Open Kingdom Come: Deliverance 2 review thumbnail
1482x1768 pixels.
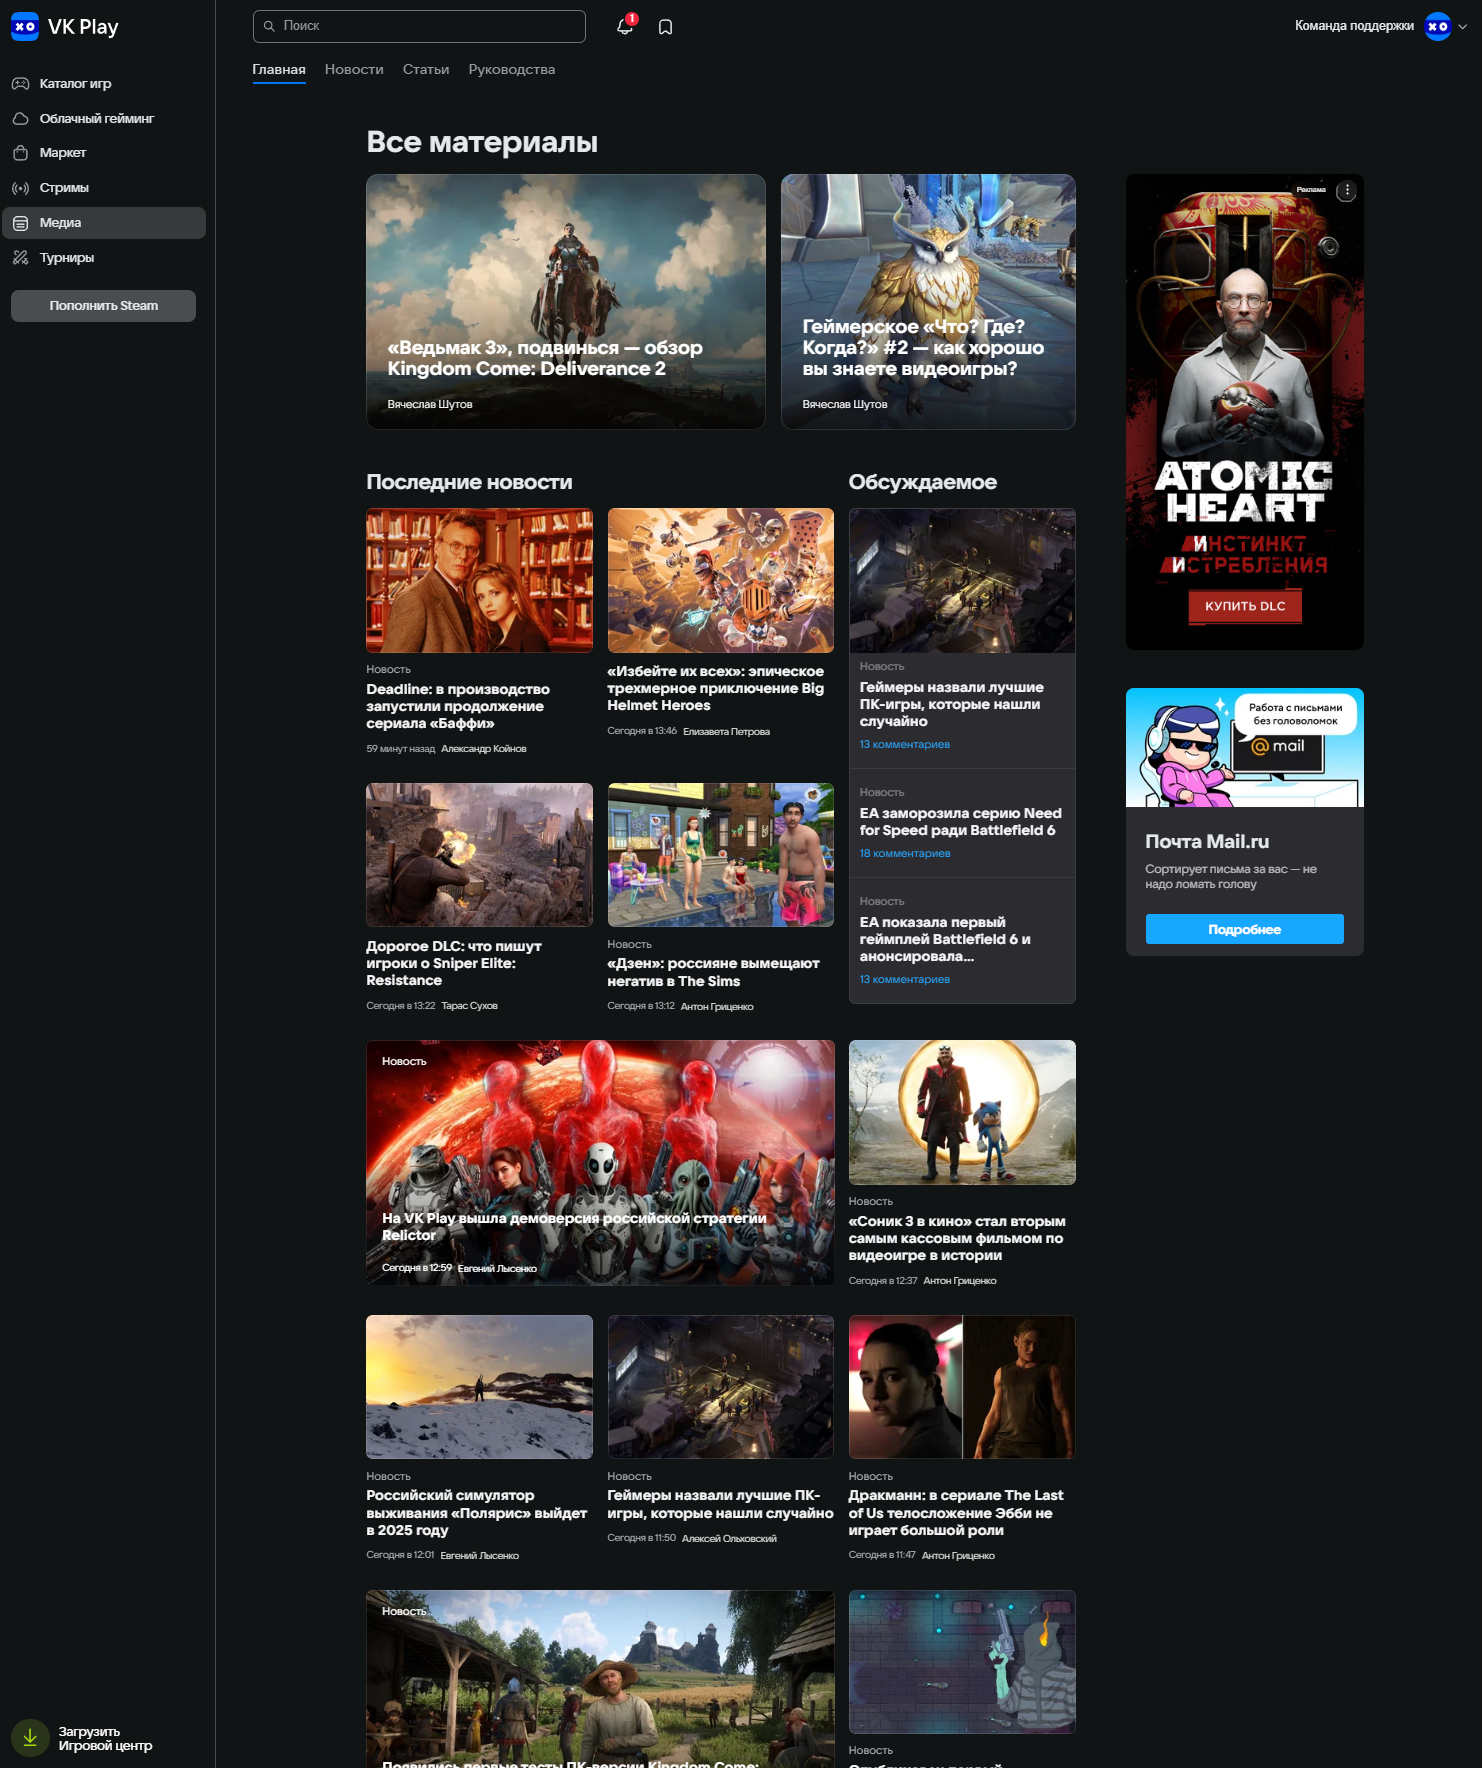tap(566, 301)
